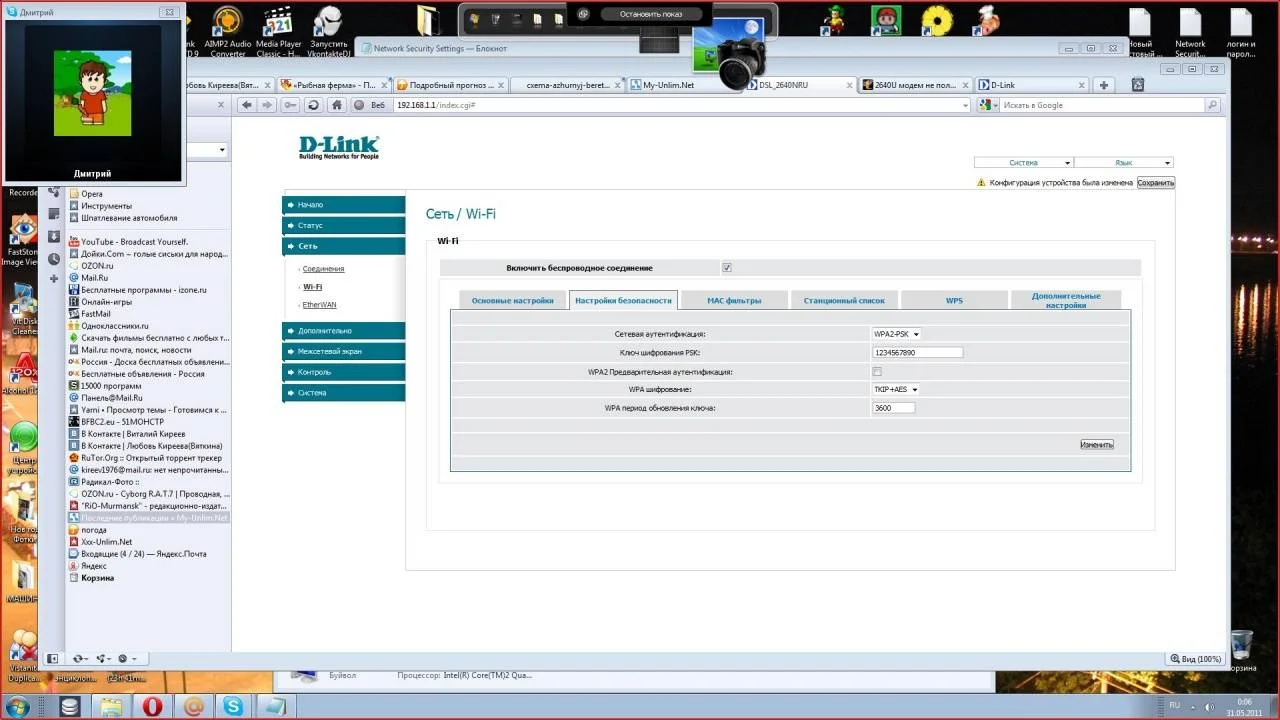Open the Recycle Bin on the desktop

(x=1242, y=651)
